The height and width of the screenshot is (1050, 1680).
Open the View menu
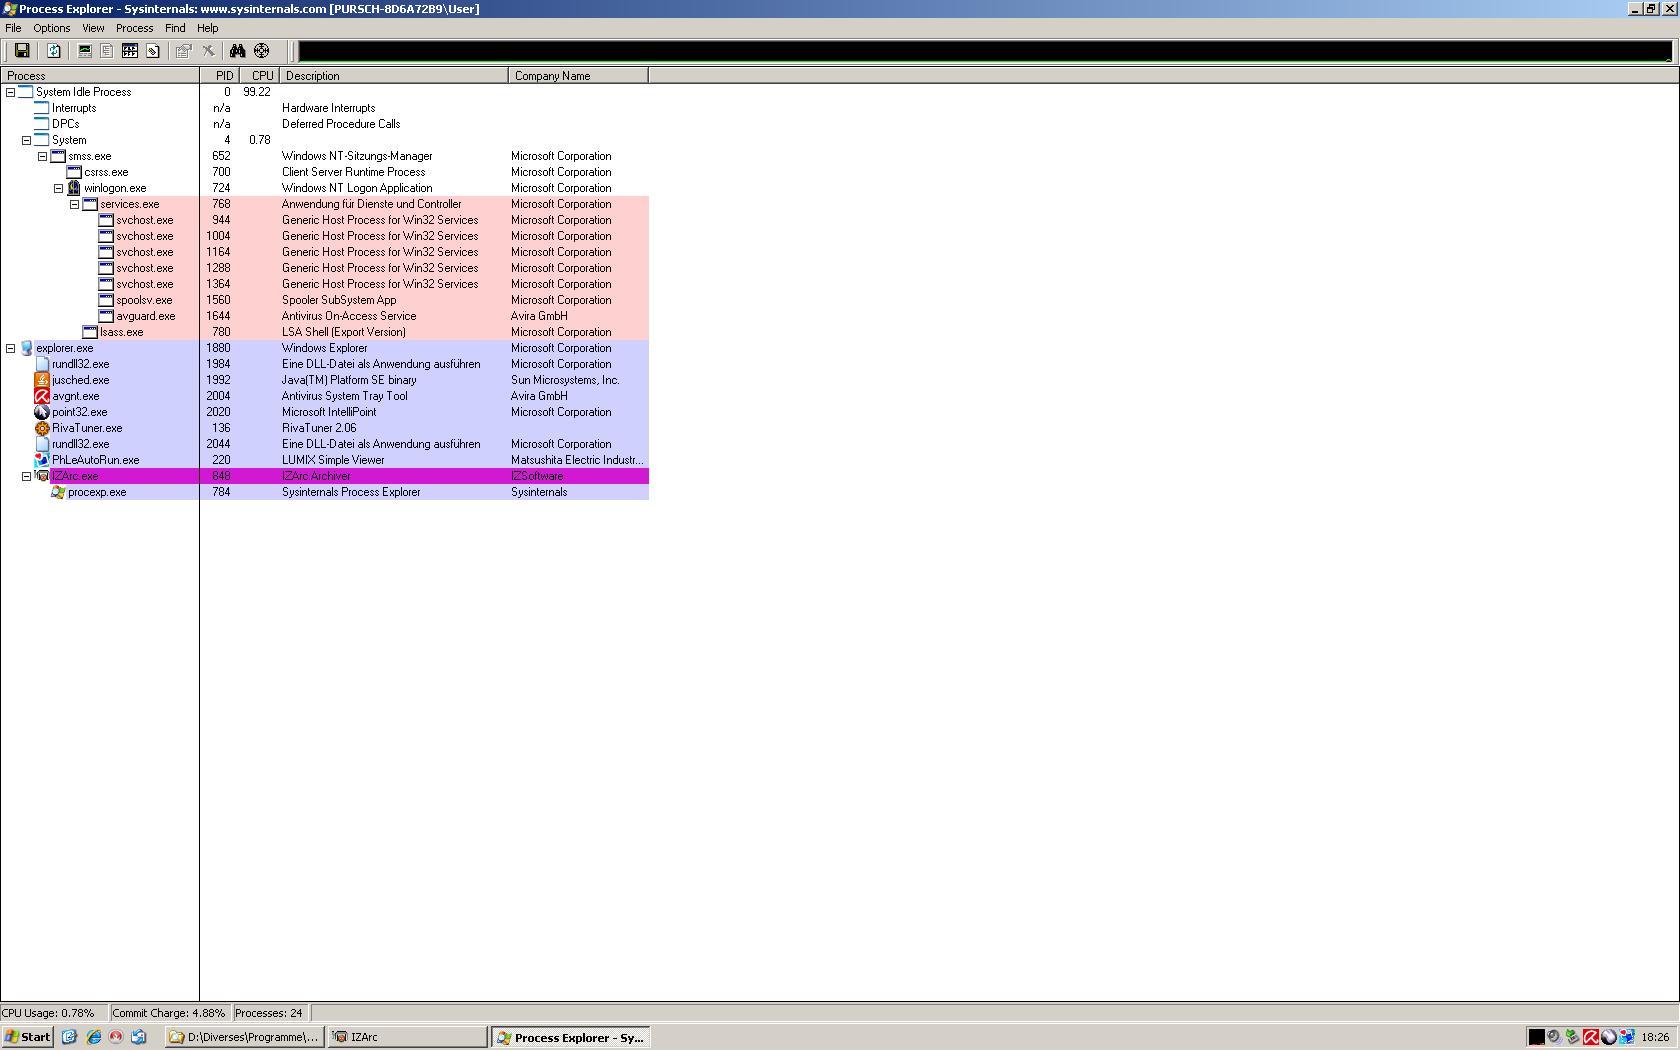coord(93,28)
